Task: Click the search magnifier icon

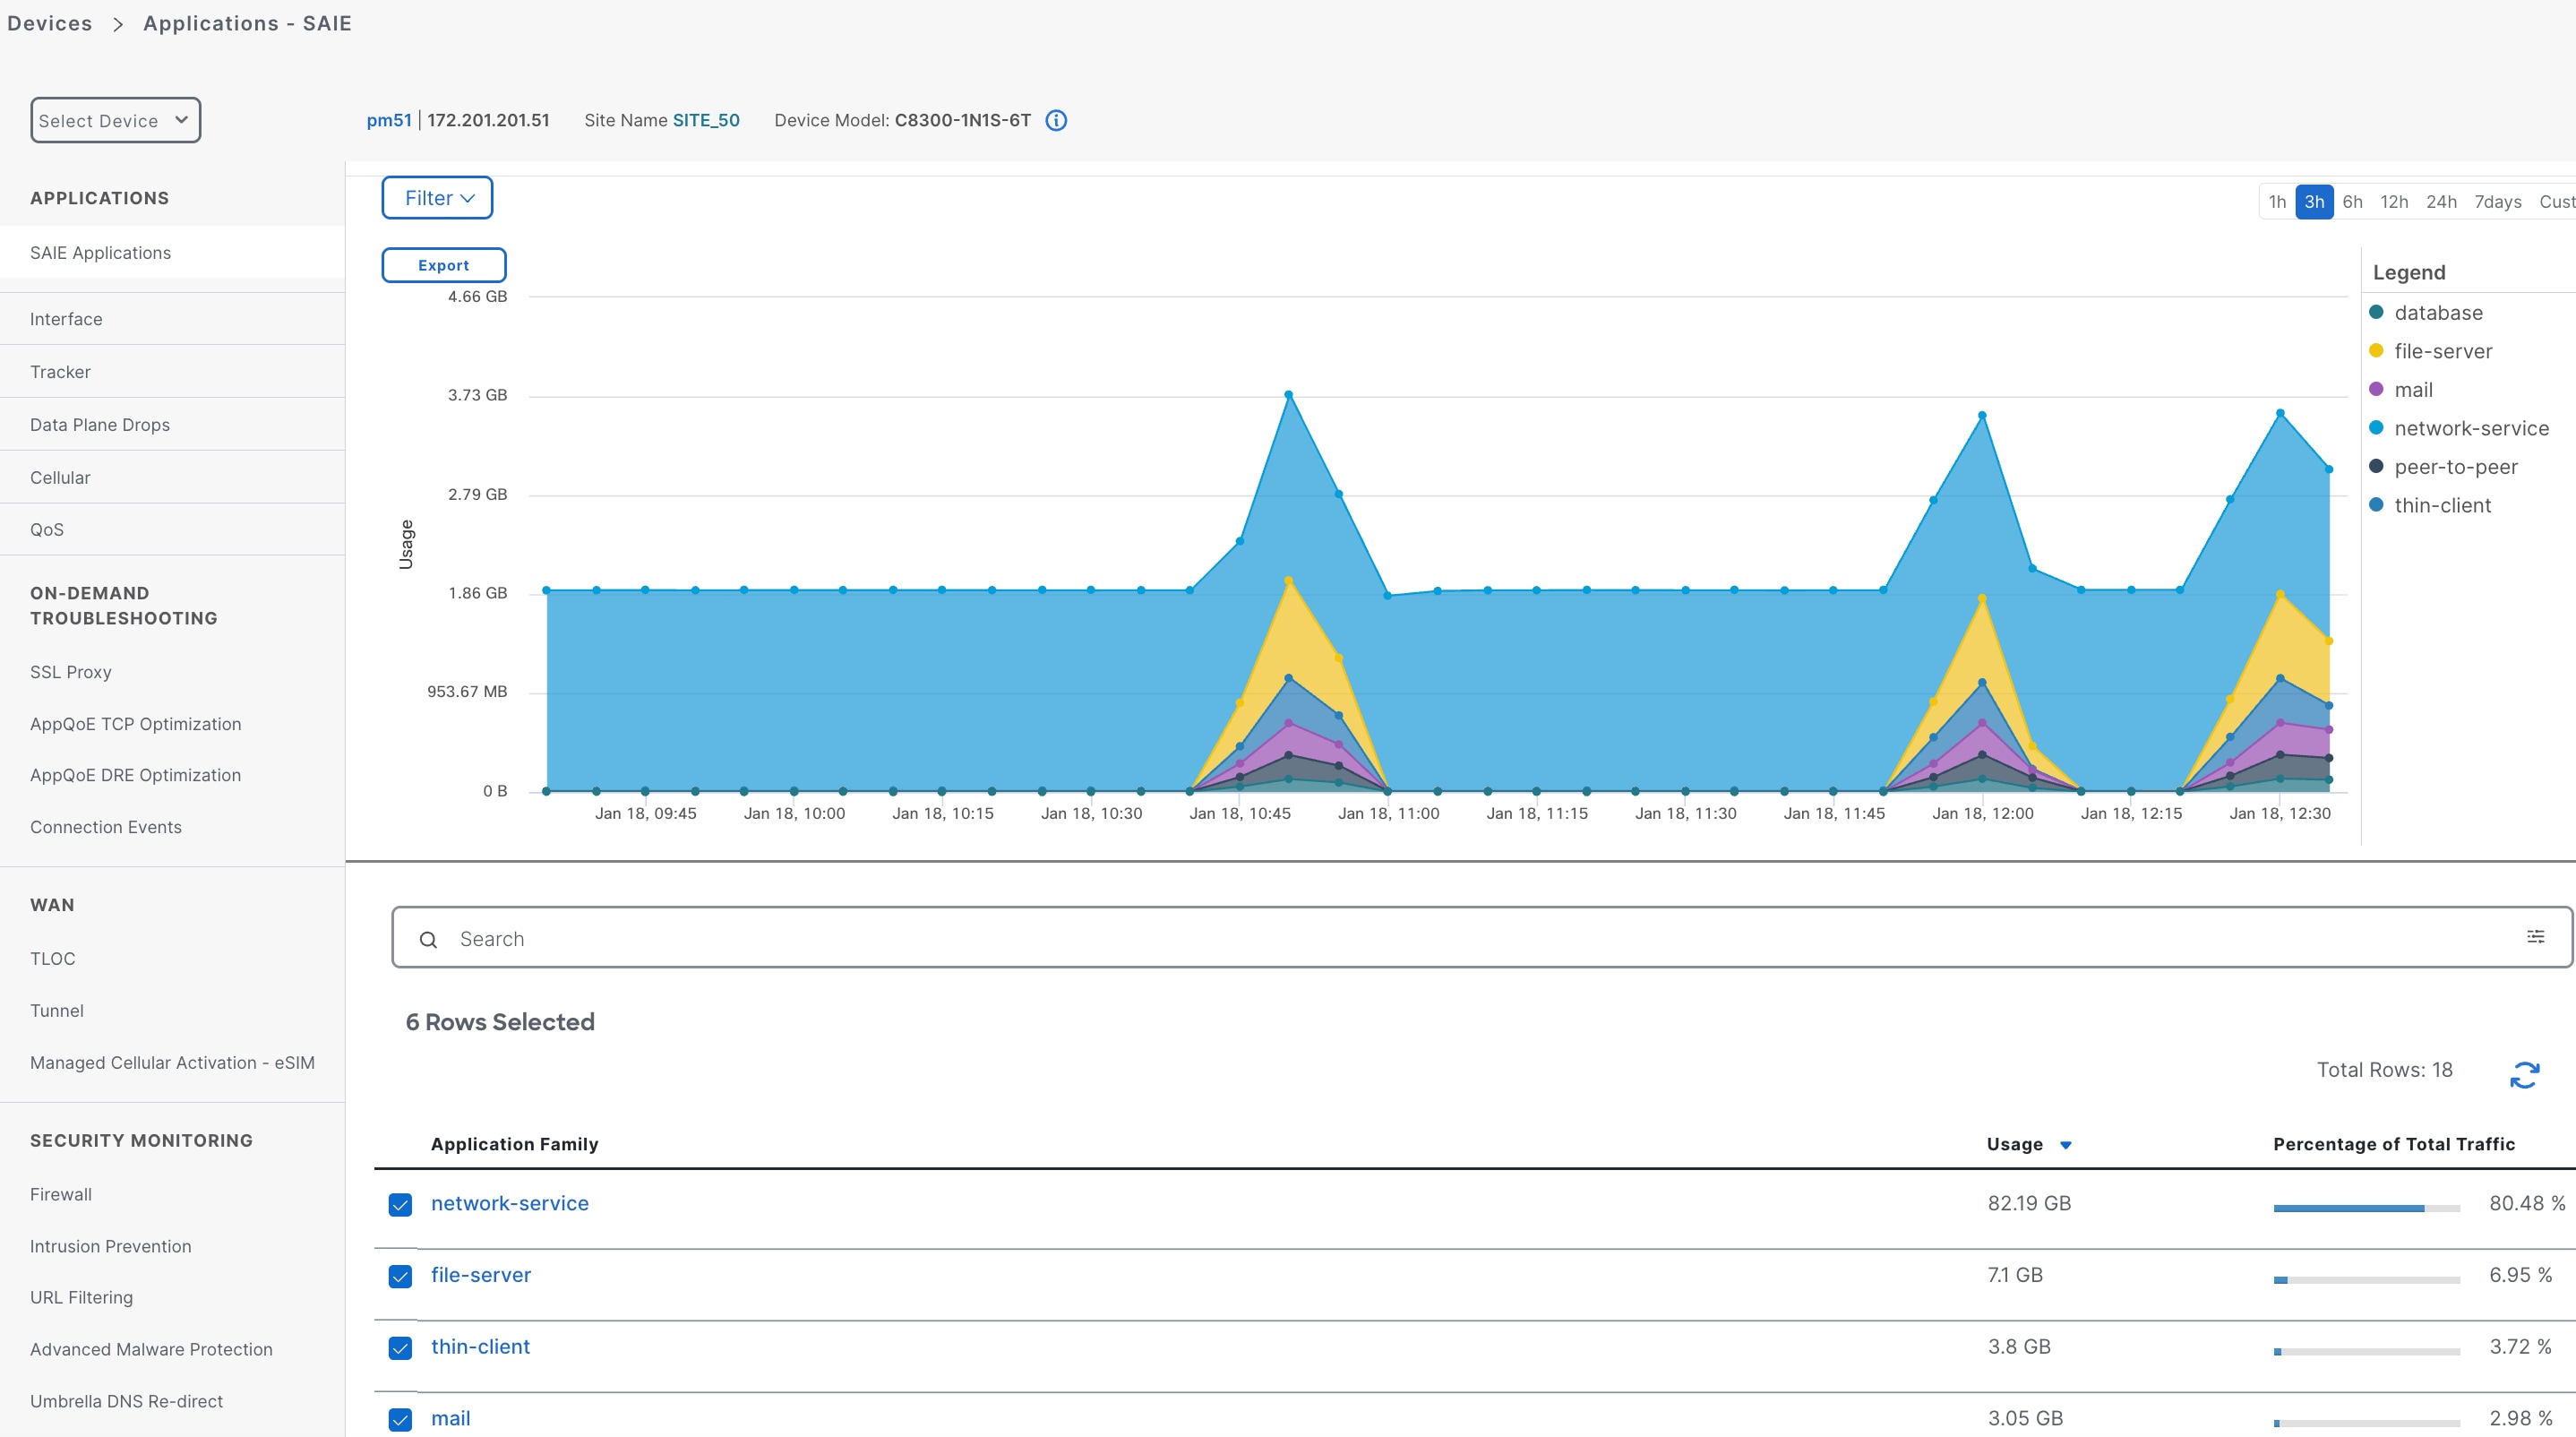Action: coord(428,940)
